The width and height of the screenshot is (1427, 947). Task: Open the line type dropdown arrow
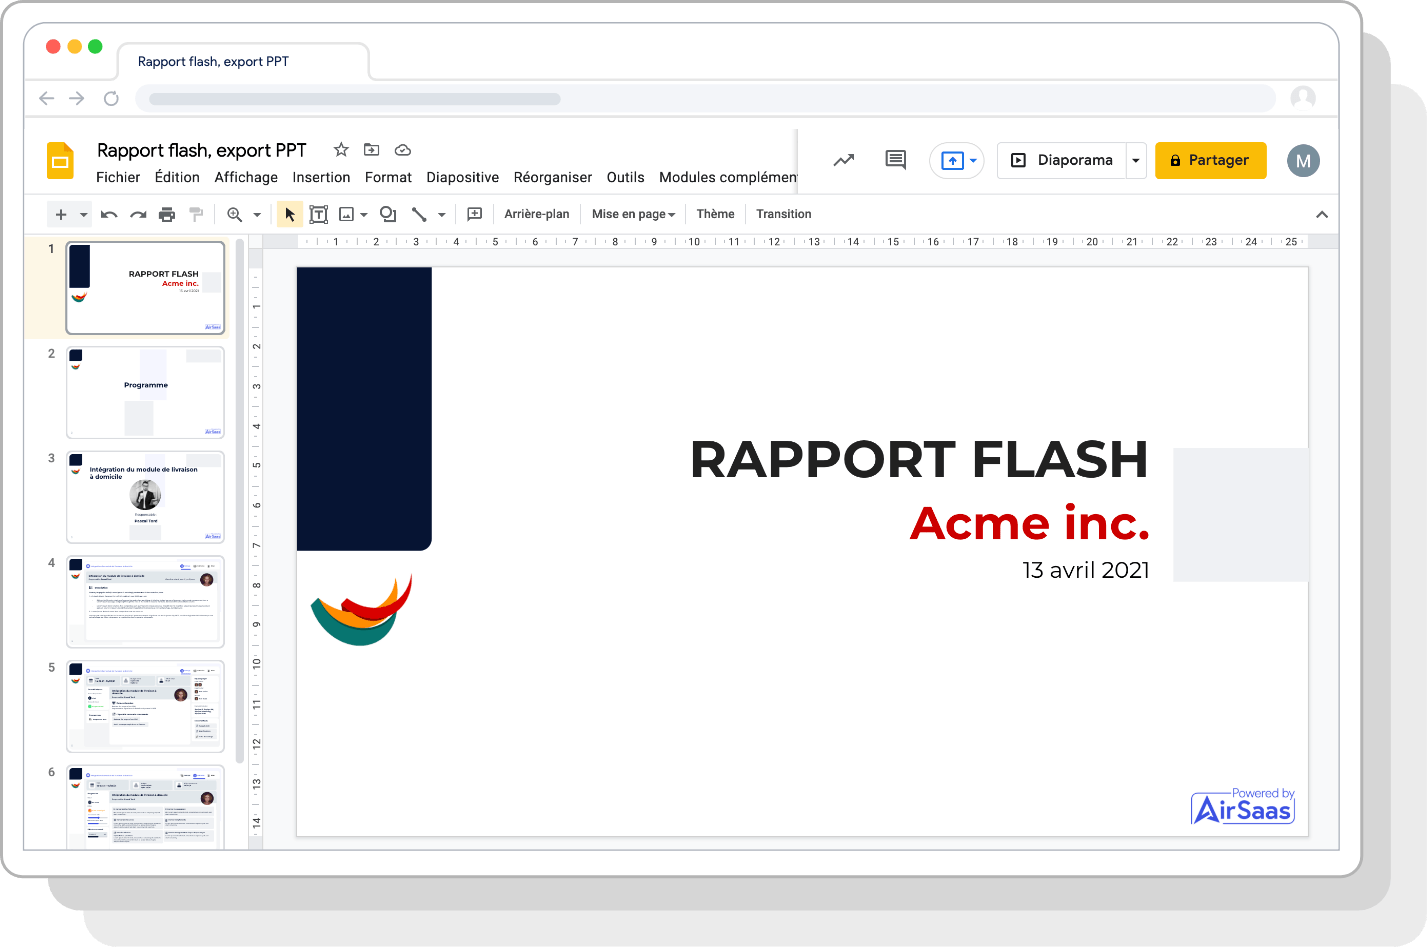coord(442,215)
